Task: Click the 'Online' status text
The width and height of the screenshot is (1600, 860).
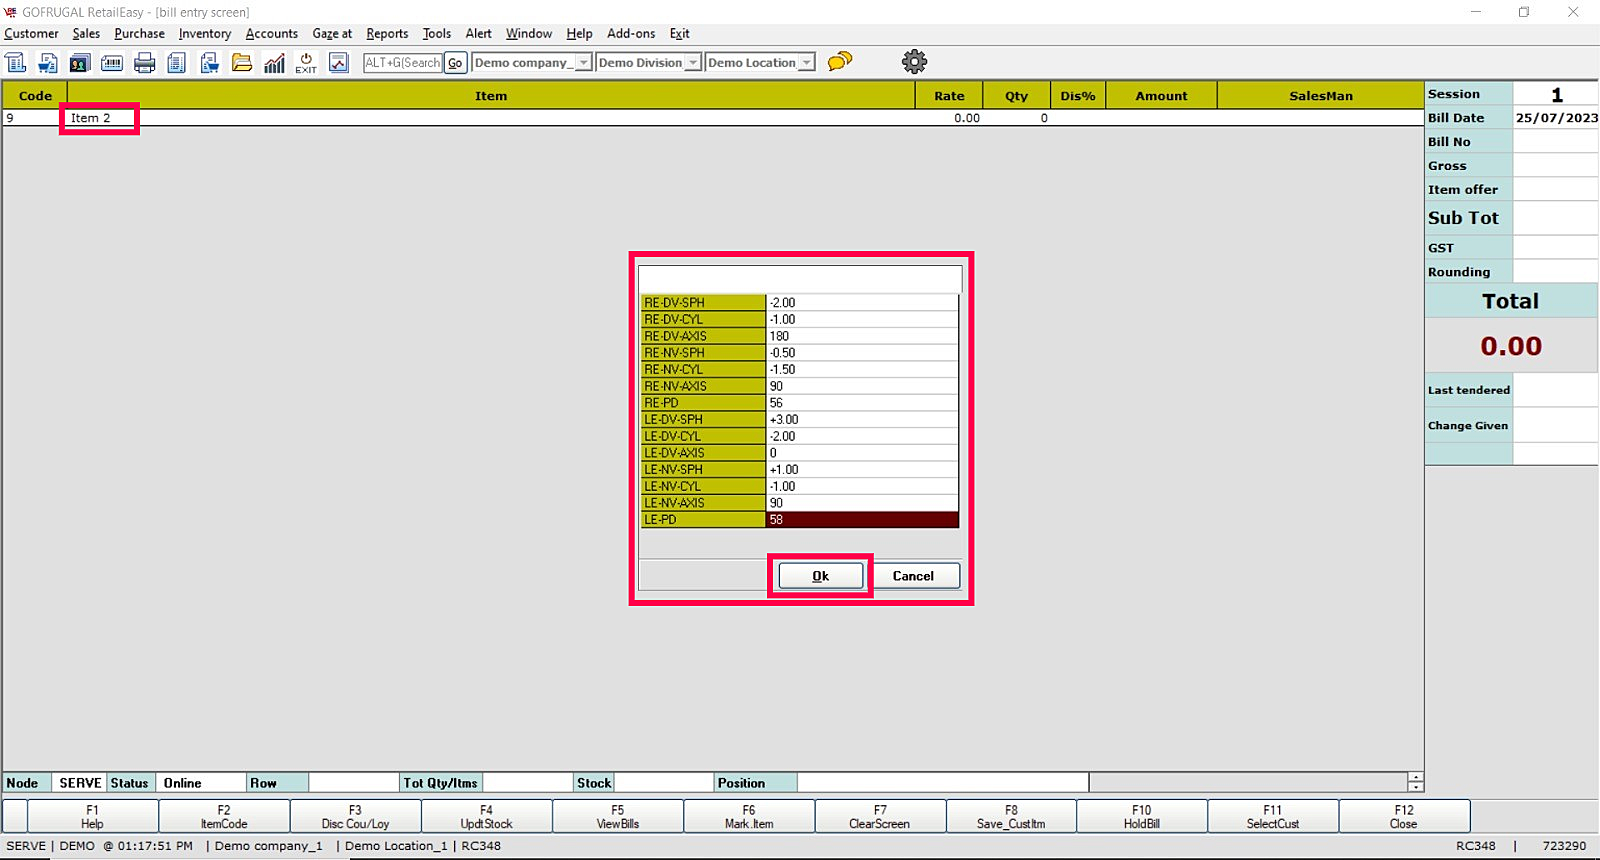Action: pos(183,783)
